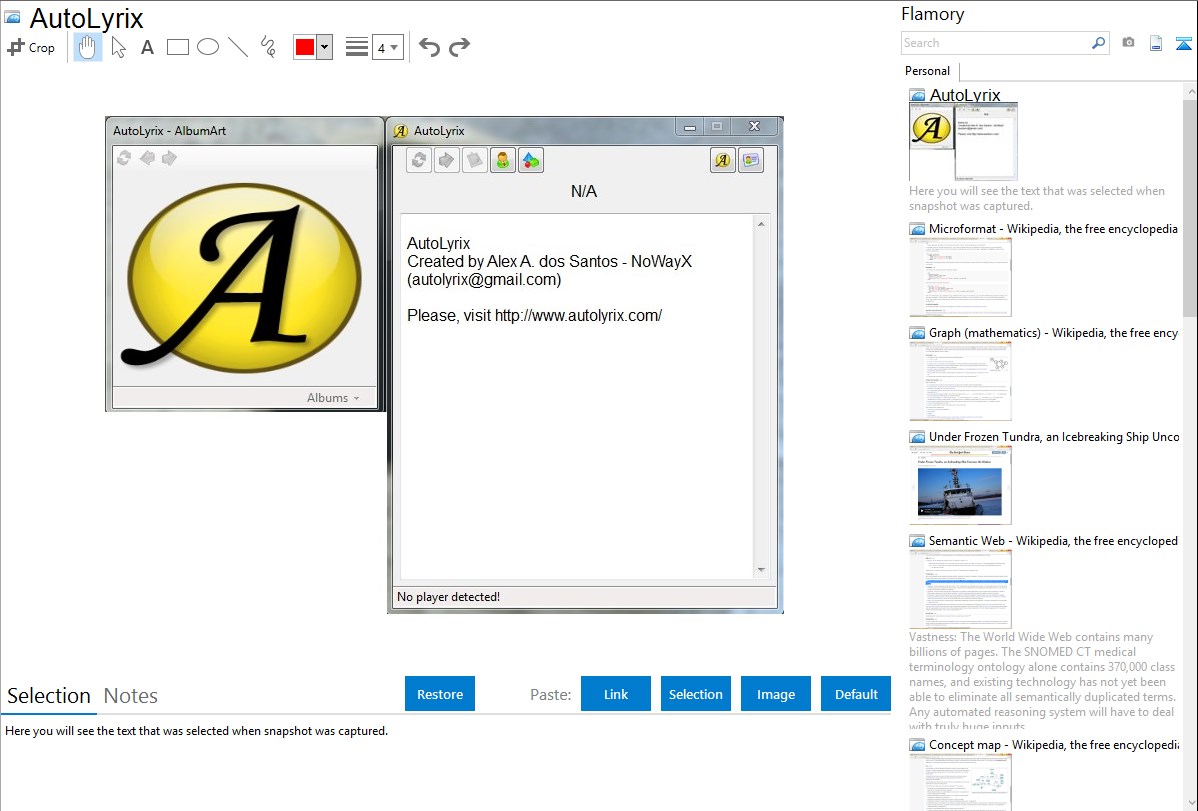Click the camera capture snapshot icon
The width and height of the screenshot is (1198, 811).
pyautogui.click(x=1128, y=43)
